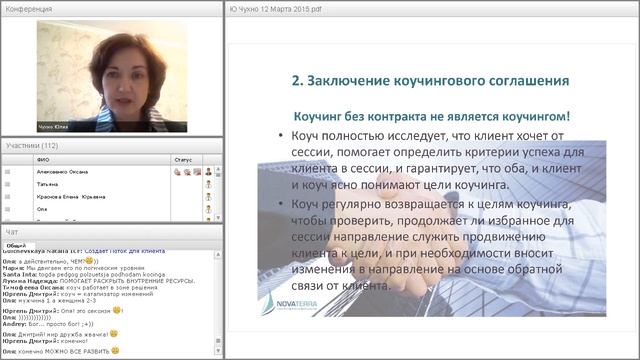Click Andrey's chat message
Screen dimensions: 640x360
tap(48, 324)
